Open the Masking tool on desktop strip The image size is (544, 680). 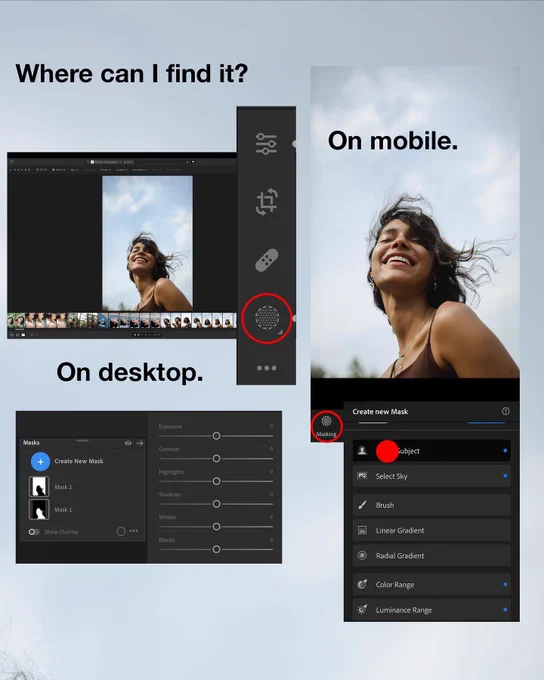(x=266, y=318)
